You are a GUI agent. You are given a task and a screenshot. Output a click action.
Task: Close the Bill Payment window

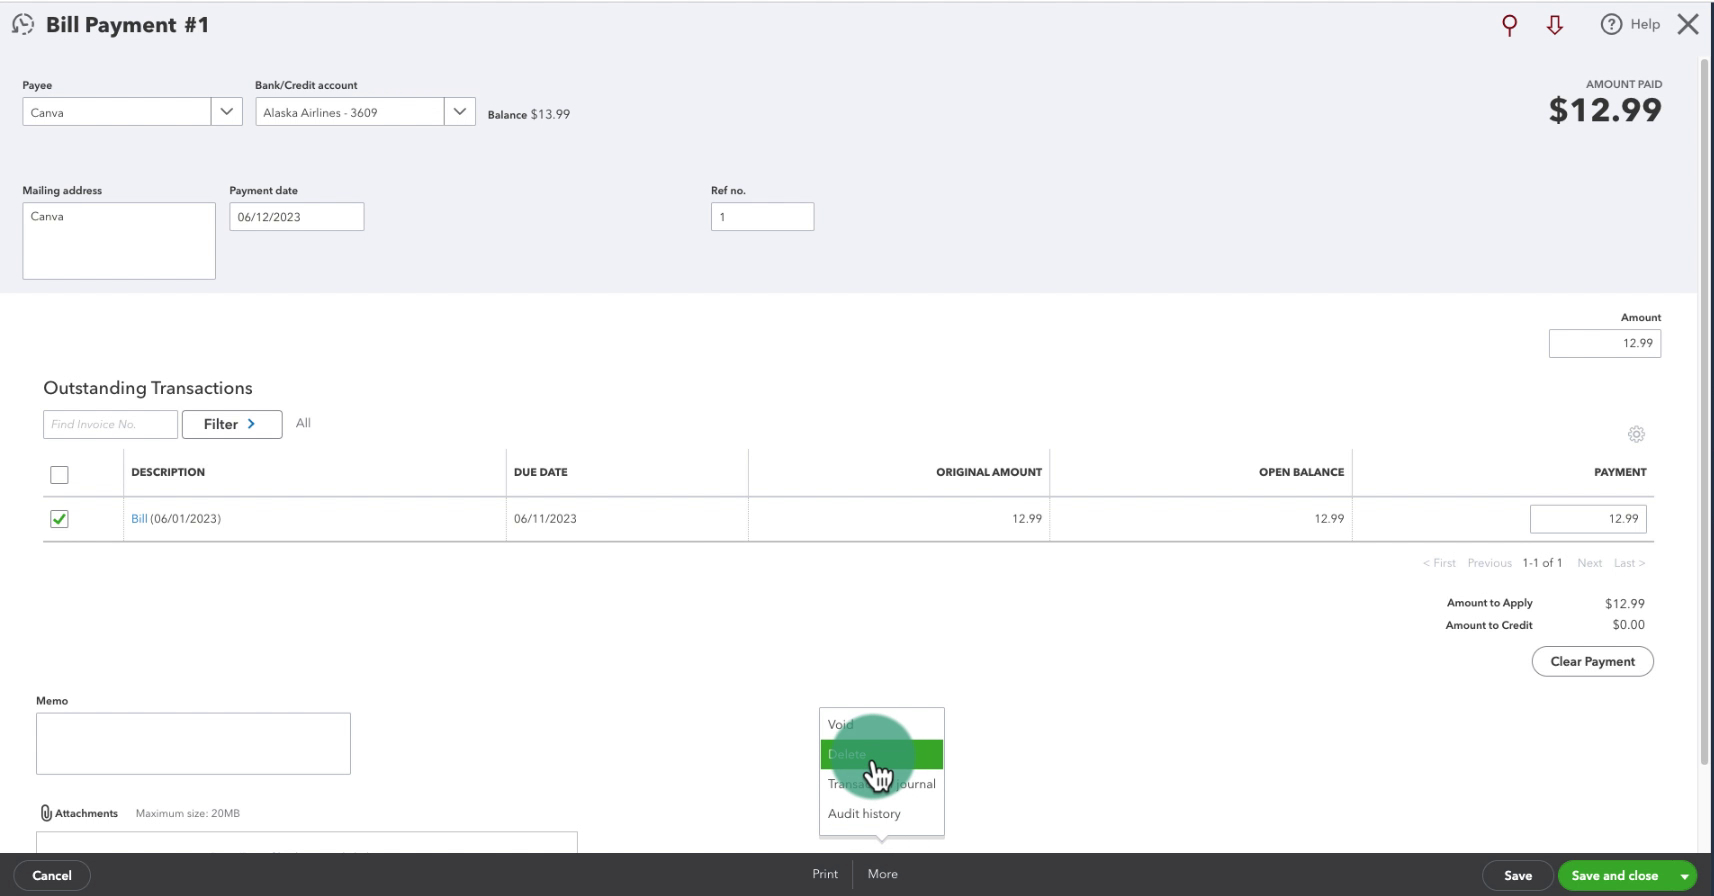pos(1688,25)
